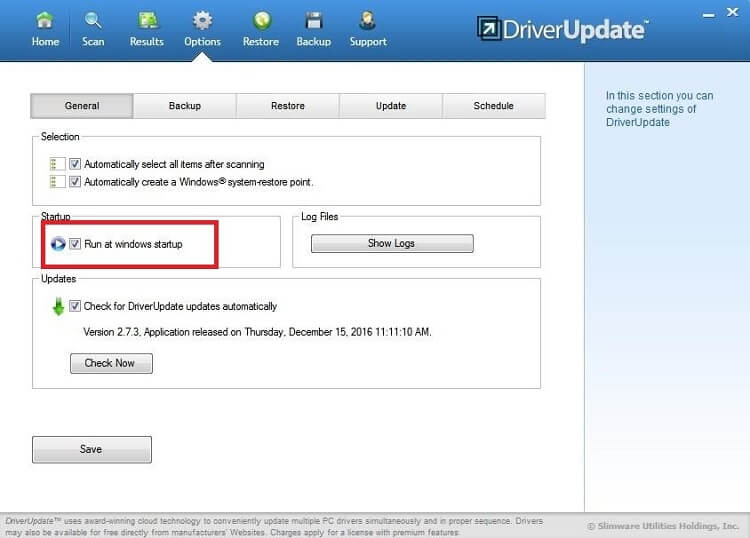Switch to the Backup options tab
750x538 pixels.
tap(185, 106)
